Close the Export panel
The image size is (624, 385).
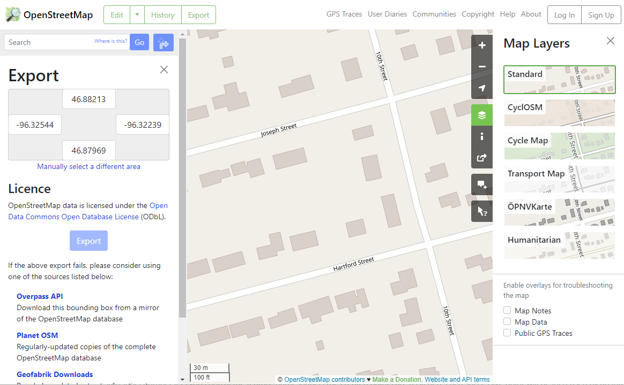point(164,70)
